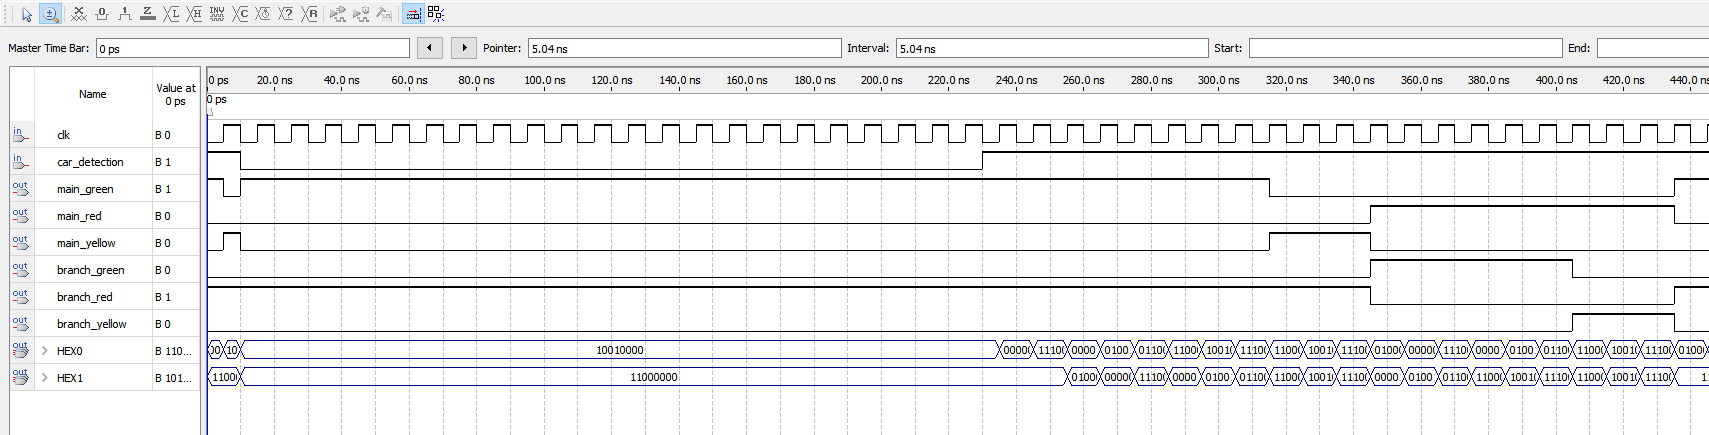Click the 300.0 ns mark on time ruler
The height and width of the screenshot is (435, 1709).
(x=1219, y=80)
